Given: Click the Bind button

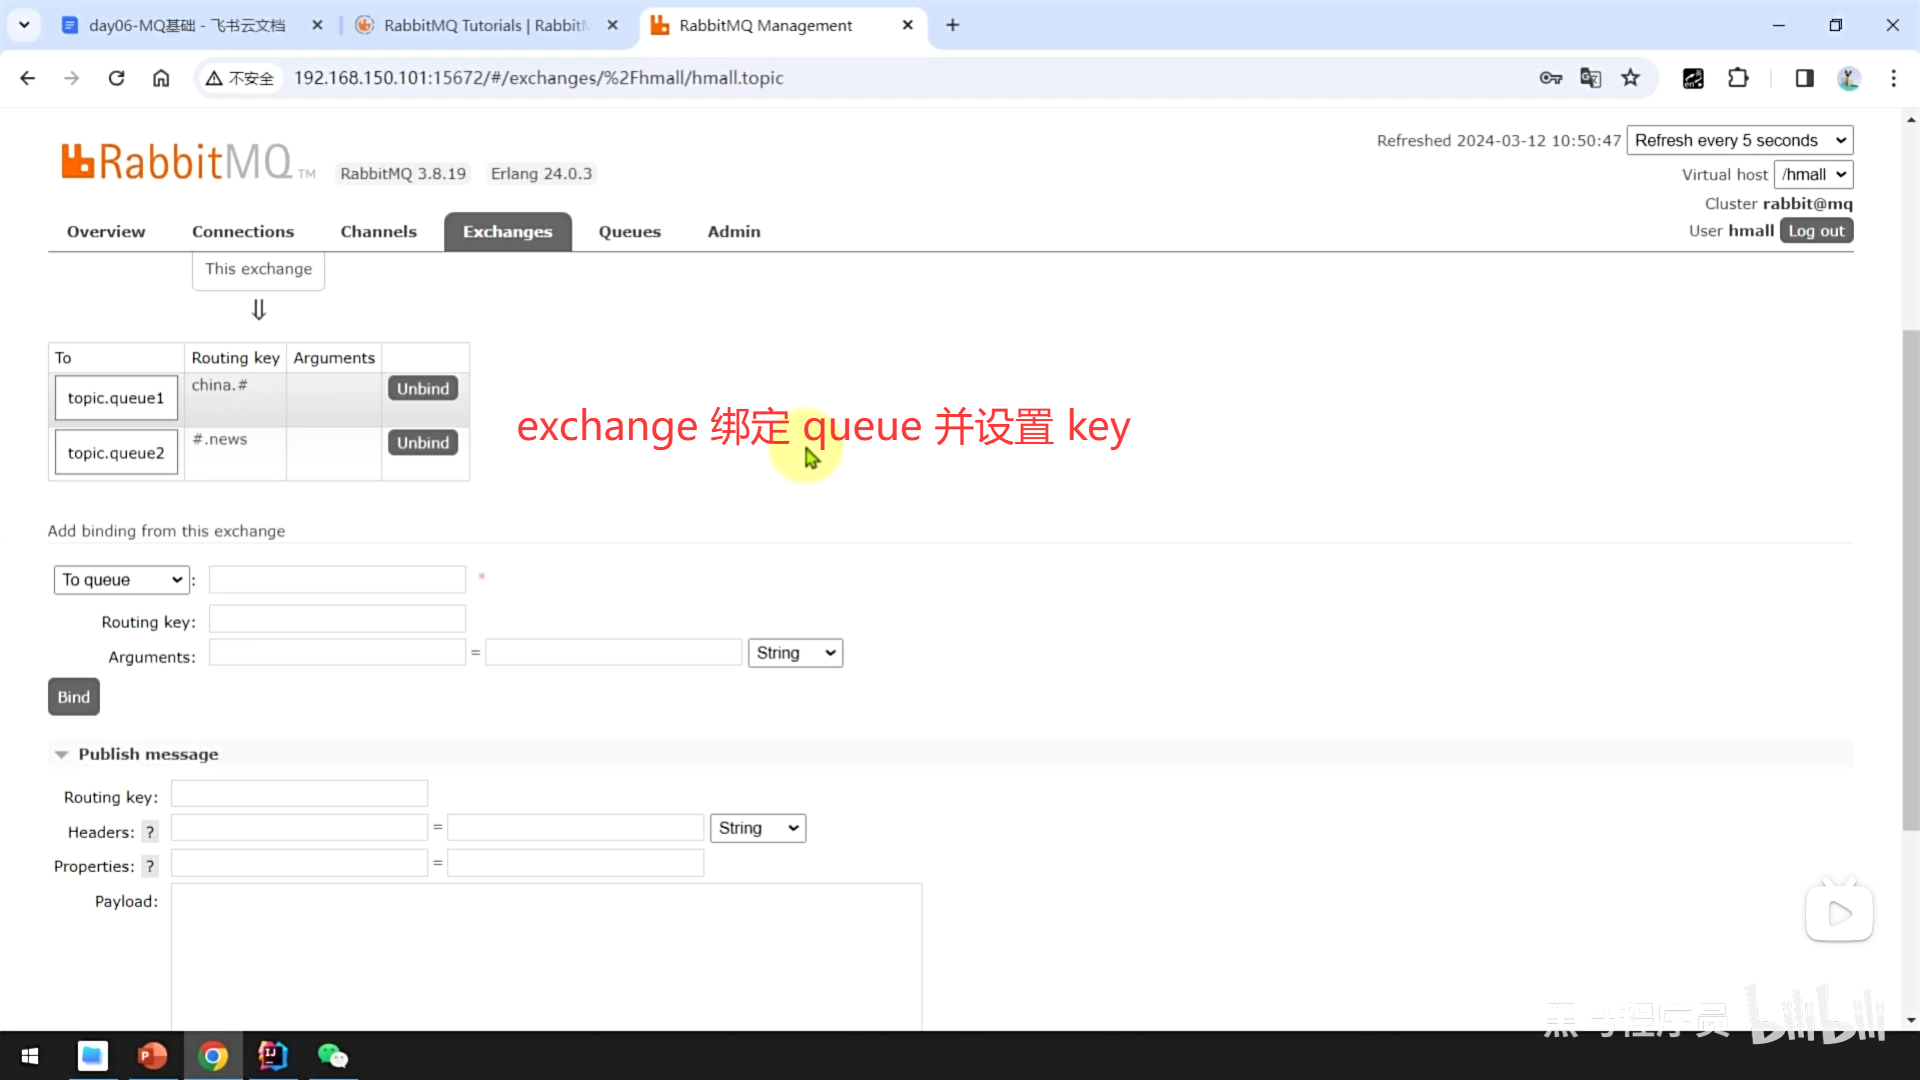Looking at the screenshot, I should [x=73, y=697].
